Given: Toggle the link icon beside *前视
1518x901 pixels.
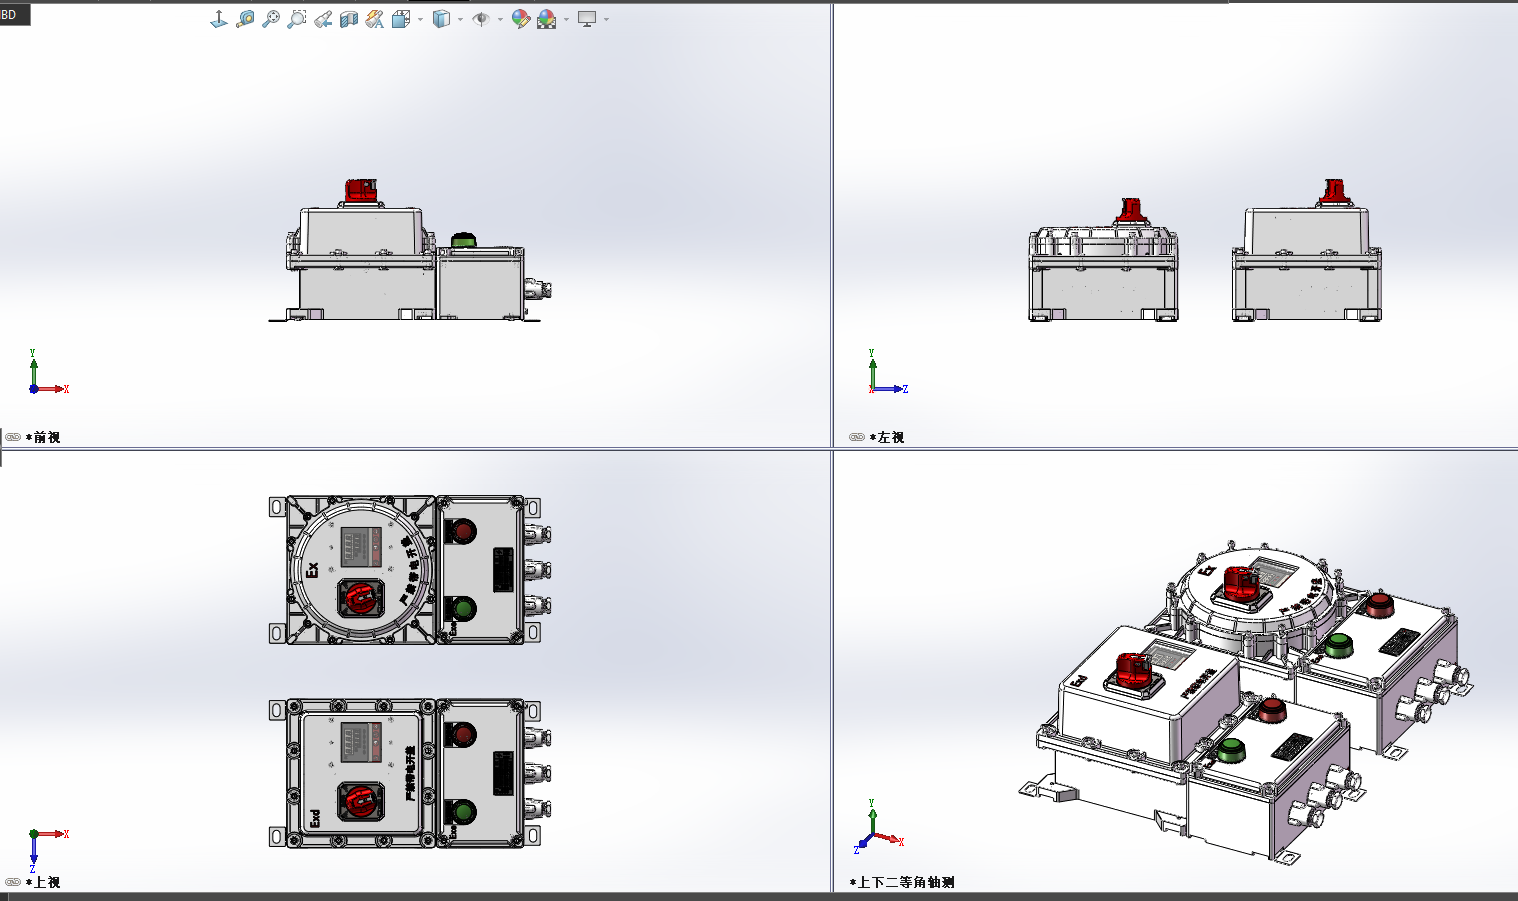Looking at the screenshot, I should pos(13,437).
